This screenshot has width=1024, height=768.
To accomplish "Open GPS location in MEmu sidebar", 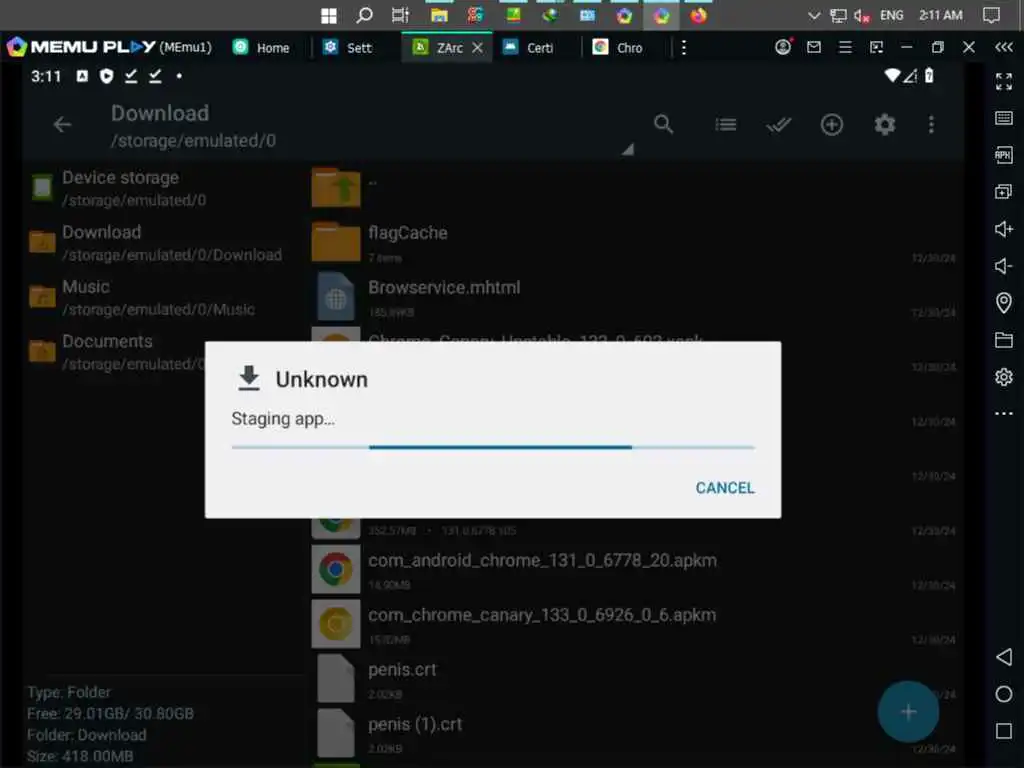I will coord(1004,302).
